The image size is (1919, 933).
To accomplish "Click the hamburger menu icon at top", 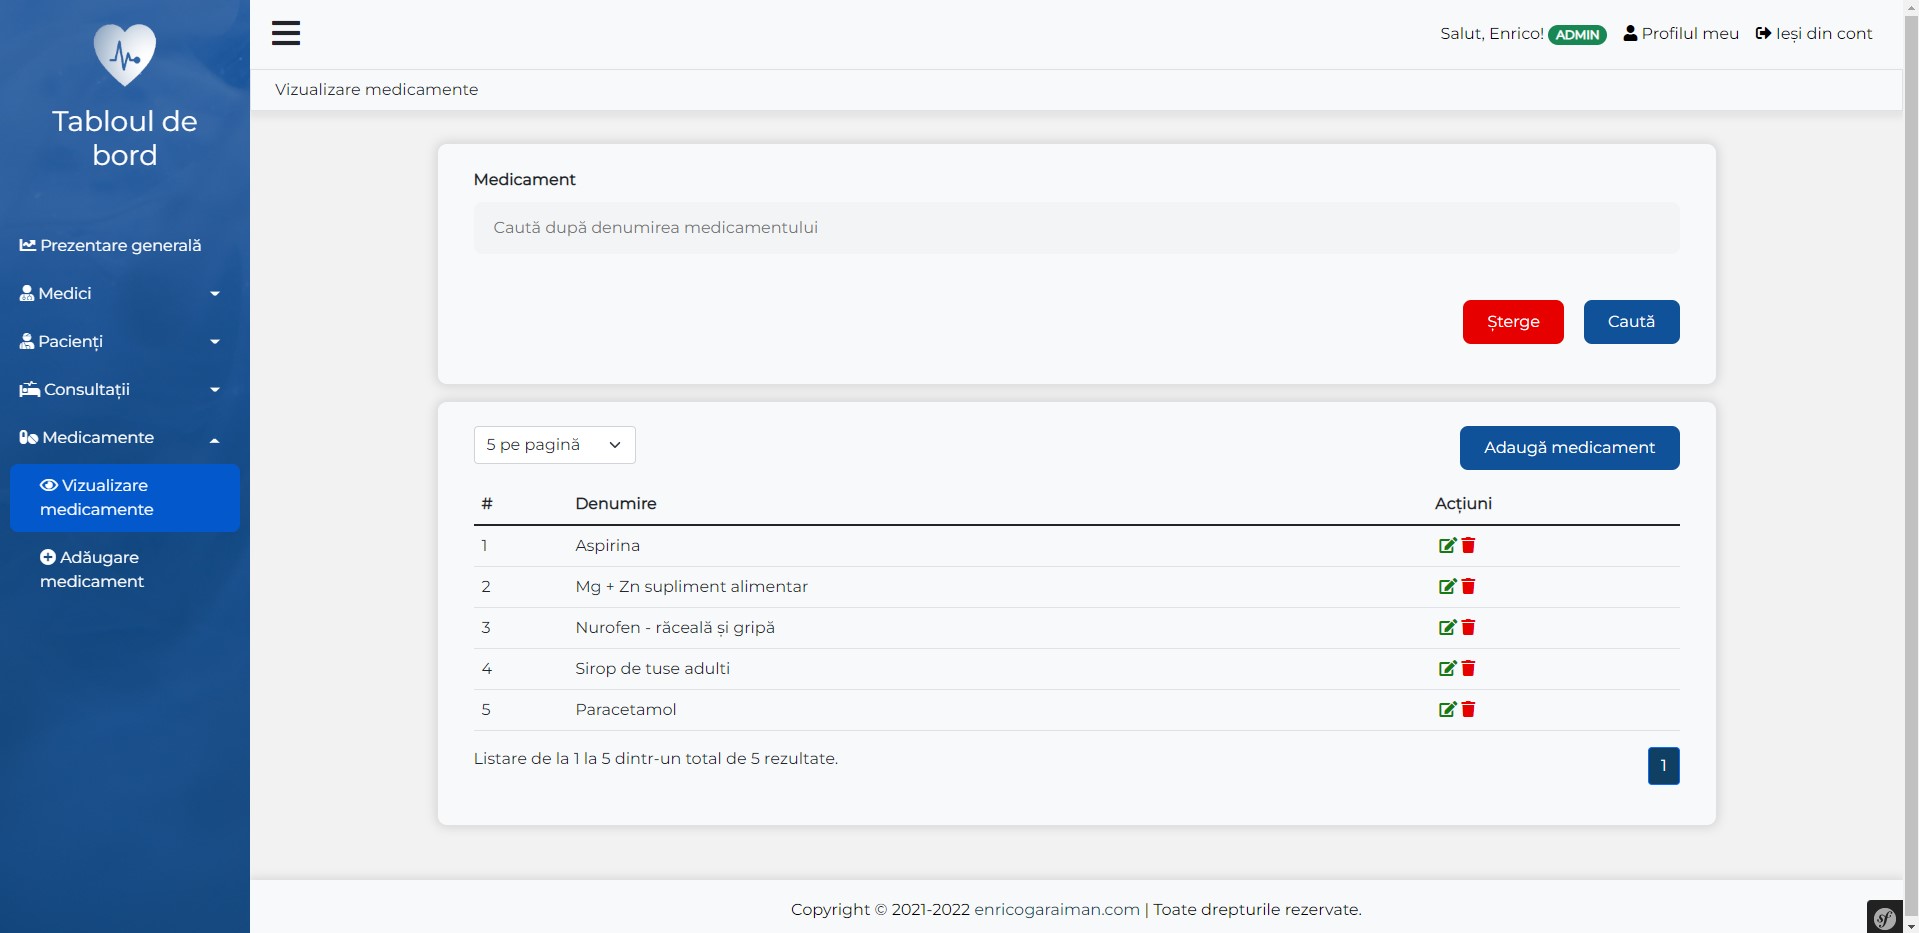I will point(286,33).
